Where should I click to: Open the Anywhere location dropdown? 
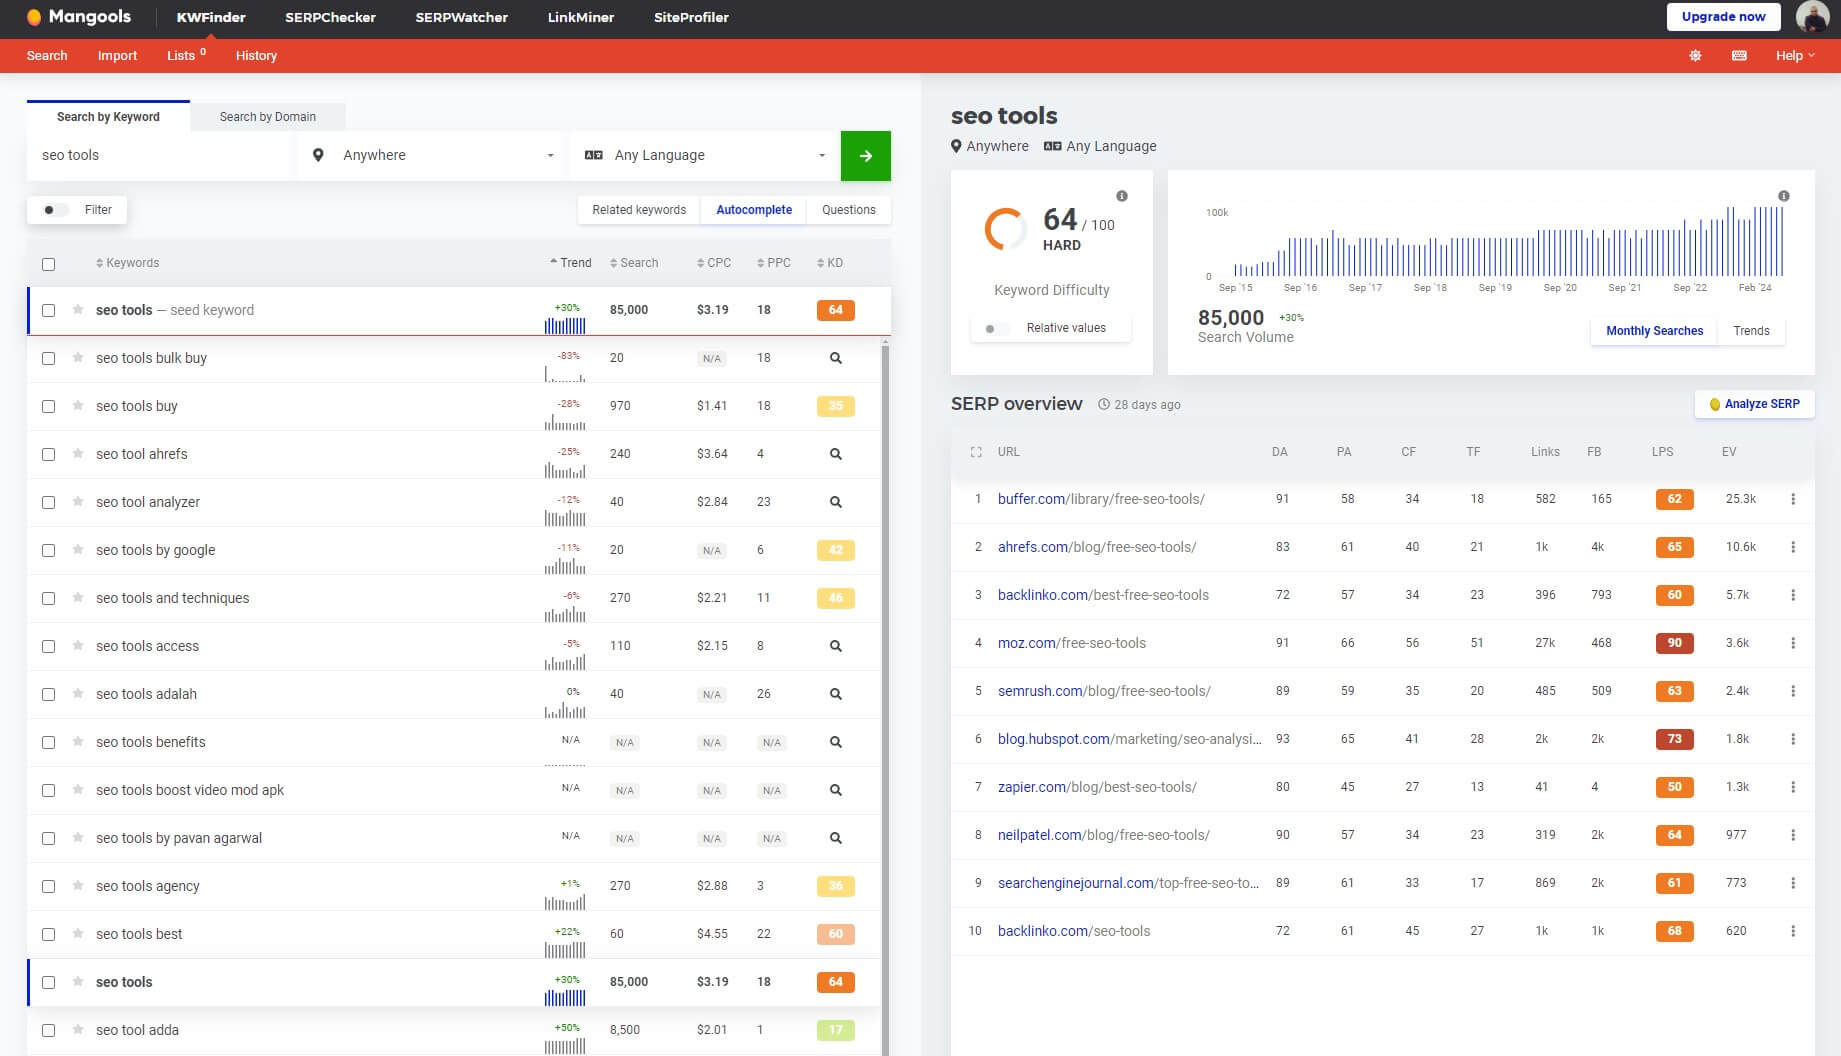(432, 156)
